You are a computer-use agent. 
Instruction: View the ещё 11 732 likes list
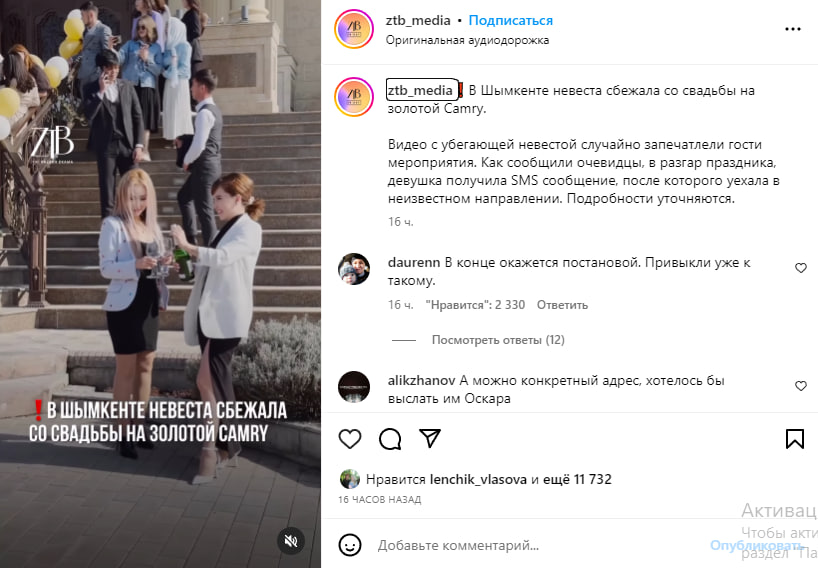[x=577, y=479]
